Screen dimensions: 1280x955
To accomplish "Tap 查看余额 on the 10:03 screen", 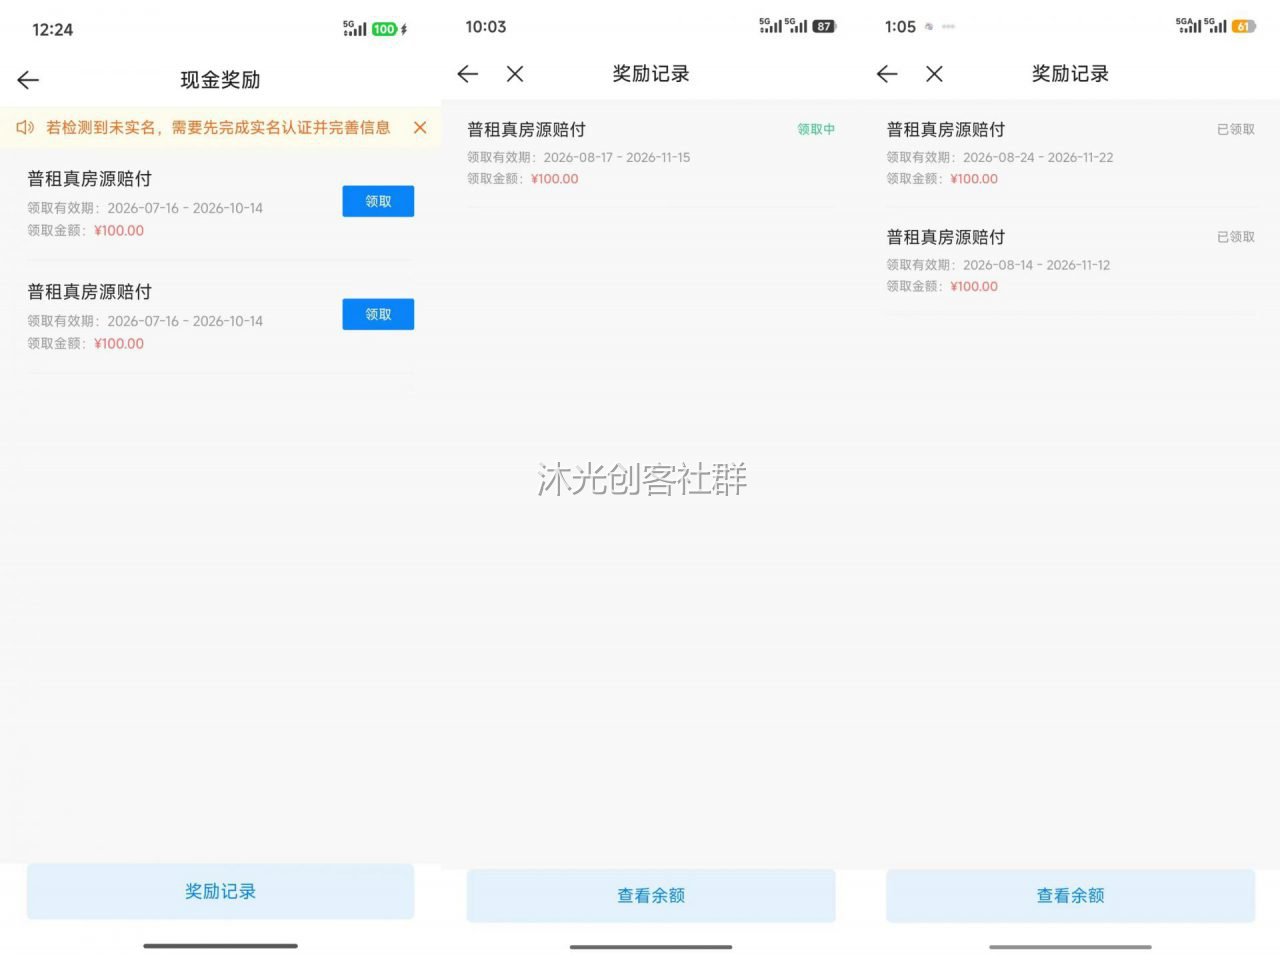I will (651, 895).
